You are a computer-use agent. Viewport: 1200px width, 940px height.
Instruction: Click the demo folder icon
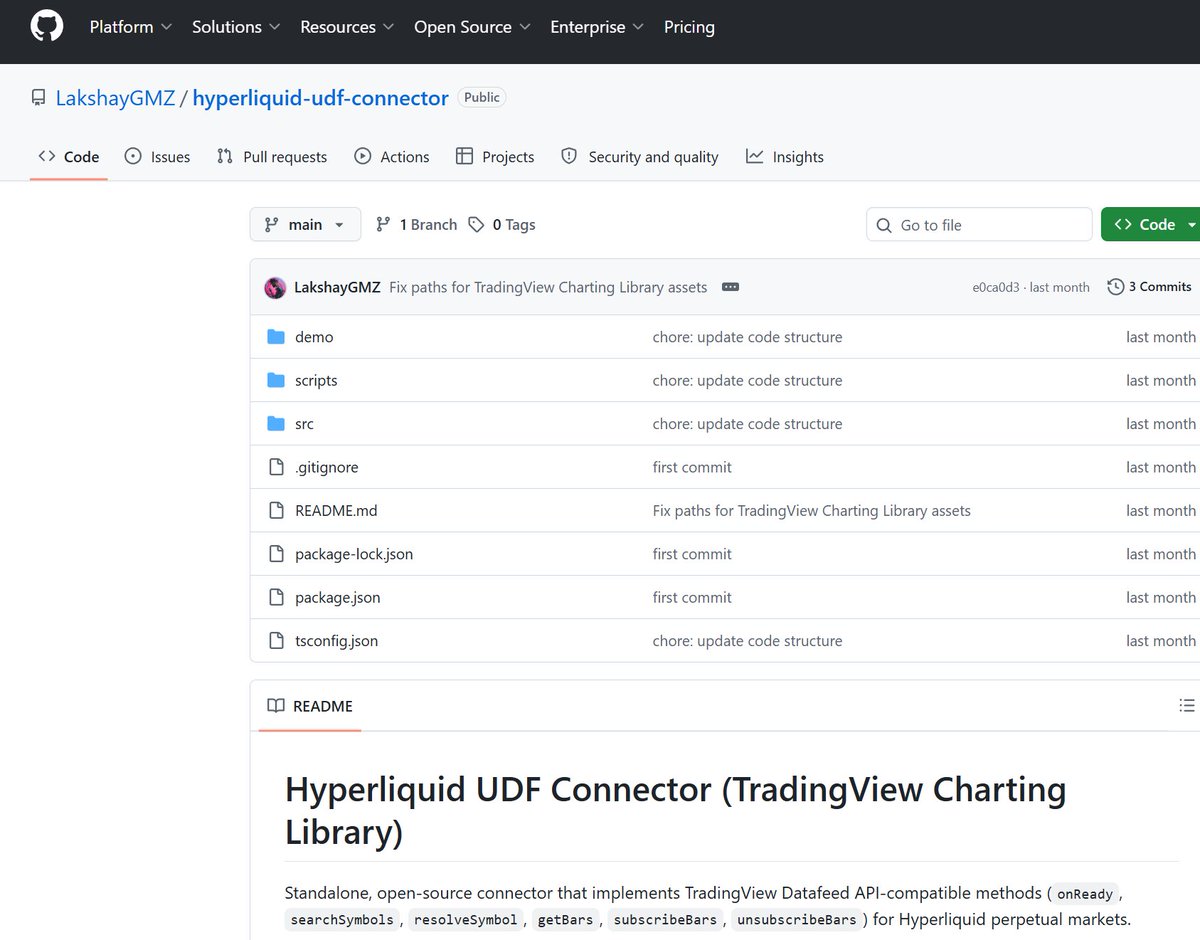[x=276, y=337]
